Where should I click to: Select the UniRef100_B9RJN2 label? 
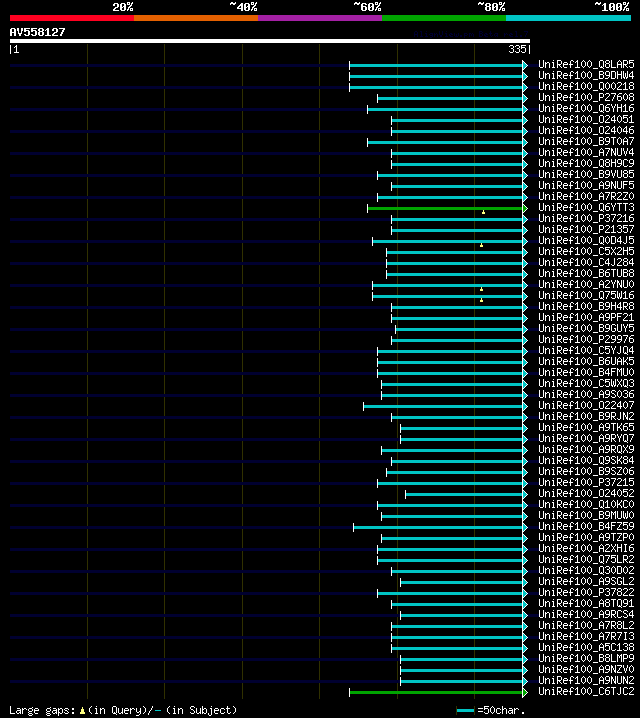586,416
